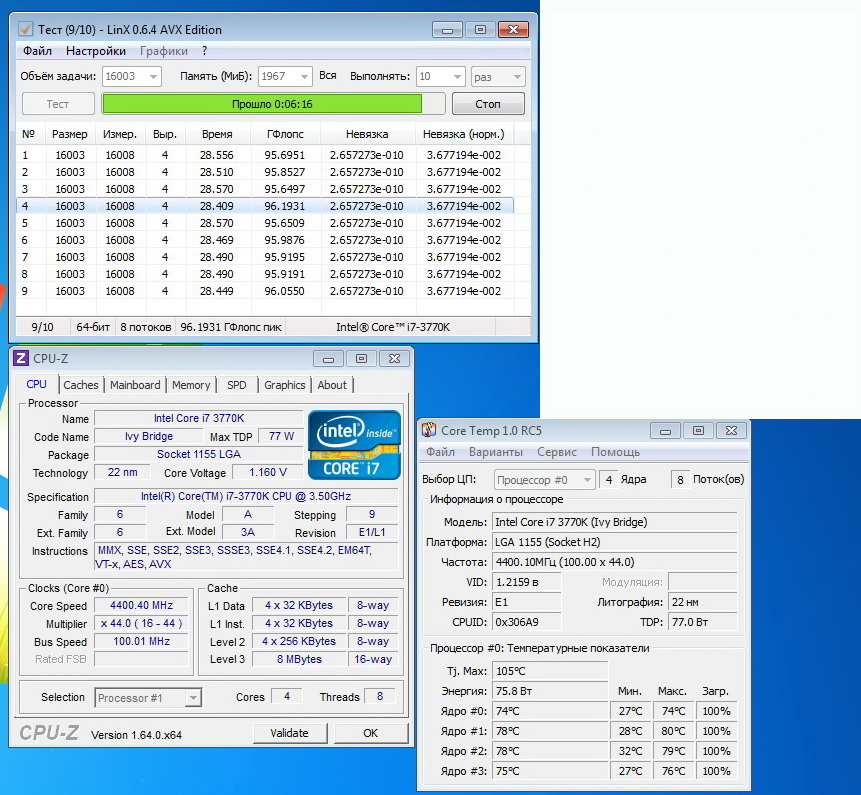Click the Энергия value 75.8 Вт

coord(550,691)
